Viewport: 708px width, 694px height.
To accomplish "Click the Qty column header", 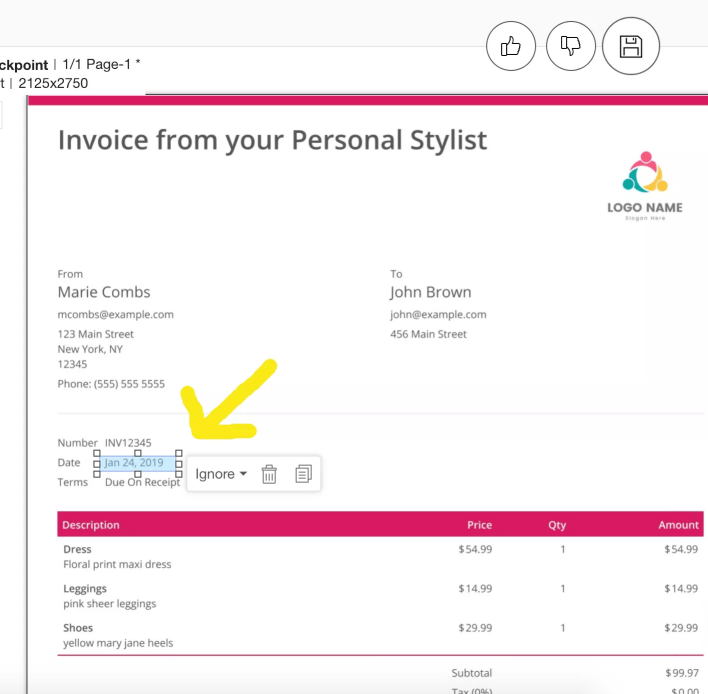I will [x=557, y=525].
